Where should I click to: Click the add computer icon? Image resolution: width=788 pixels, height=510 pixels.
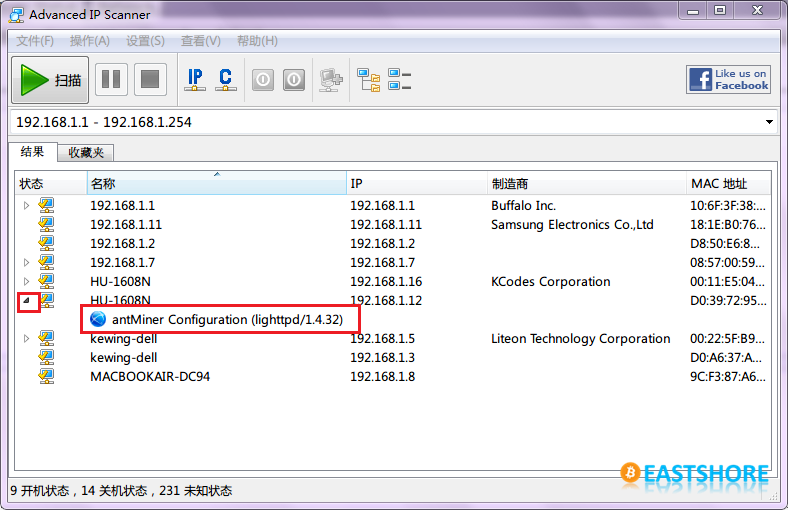pyautogui.click(x=331, y=80)
